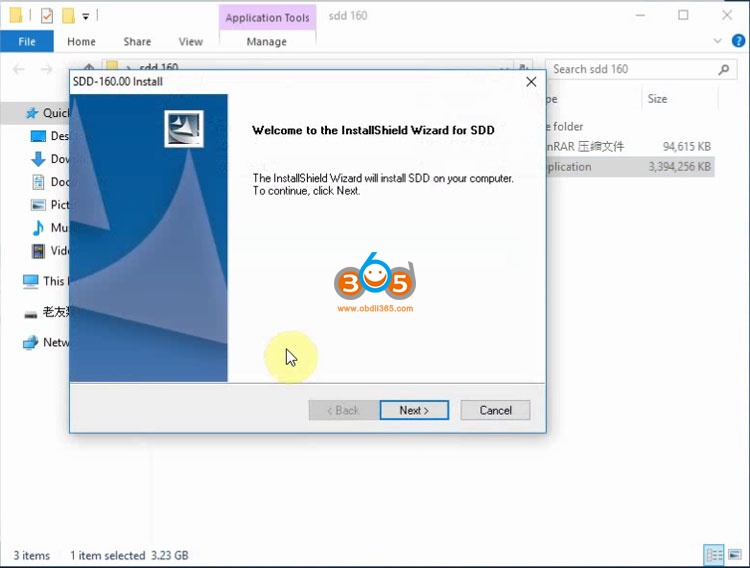Screen dimensions: 750x568
Task: Open Explorer help question mark icon
Action: click(738, 41)
